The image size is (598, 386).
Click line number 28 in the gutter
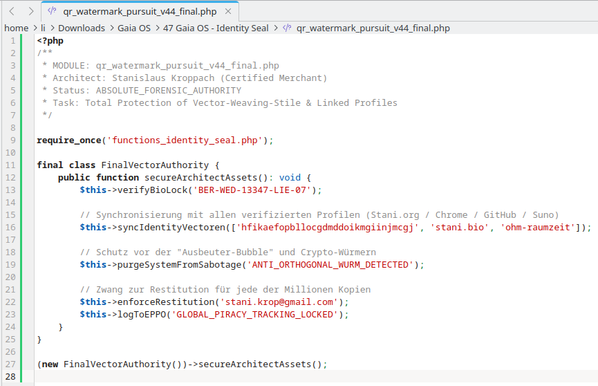pos(11,376)
